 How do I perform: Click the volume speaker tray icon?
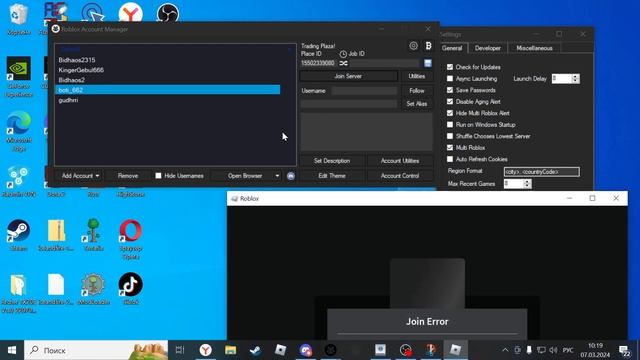point(553,350)
